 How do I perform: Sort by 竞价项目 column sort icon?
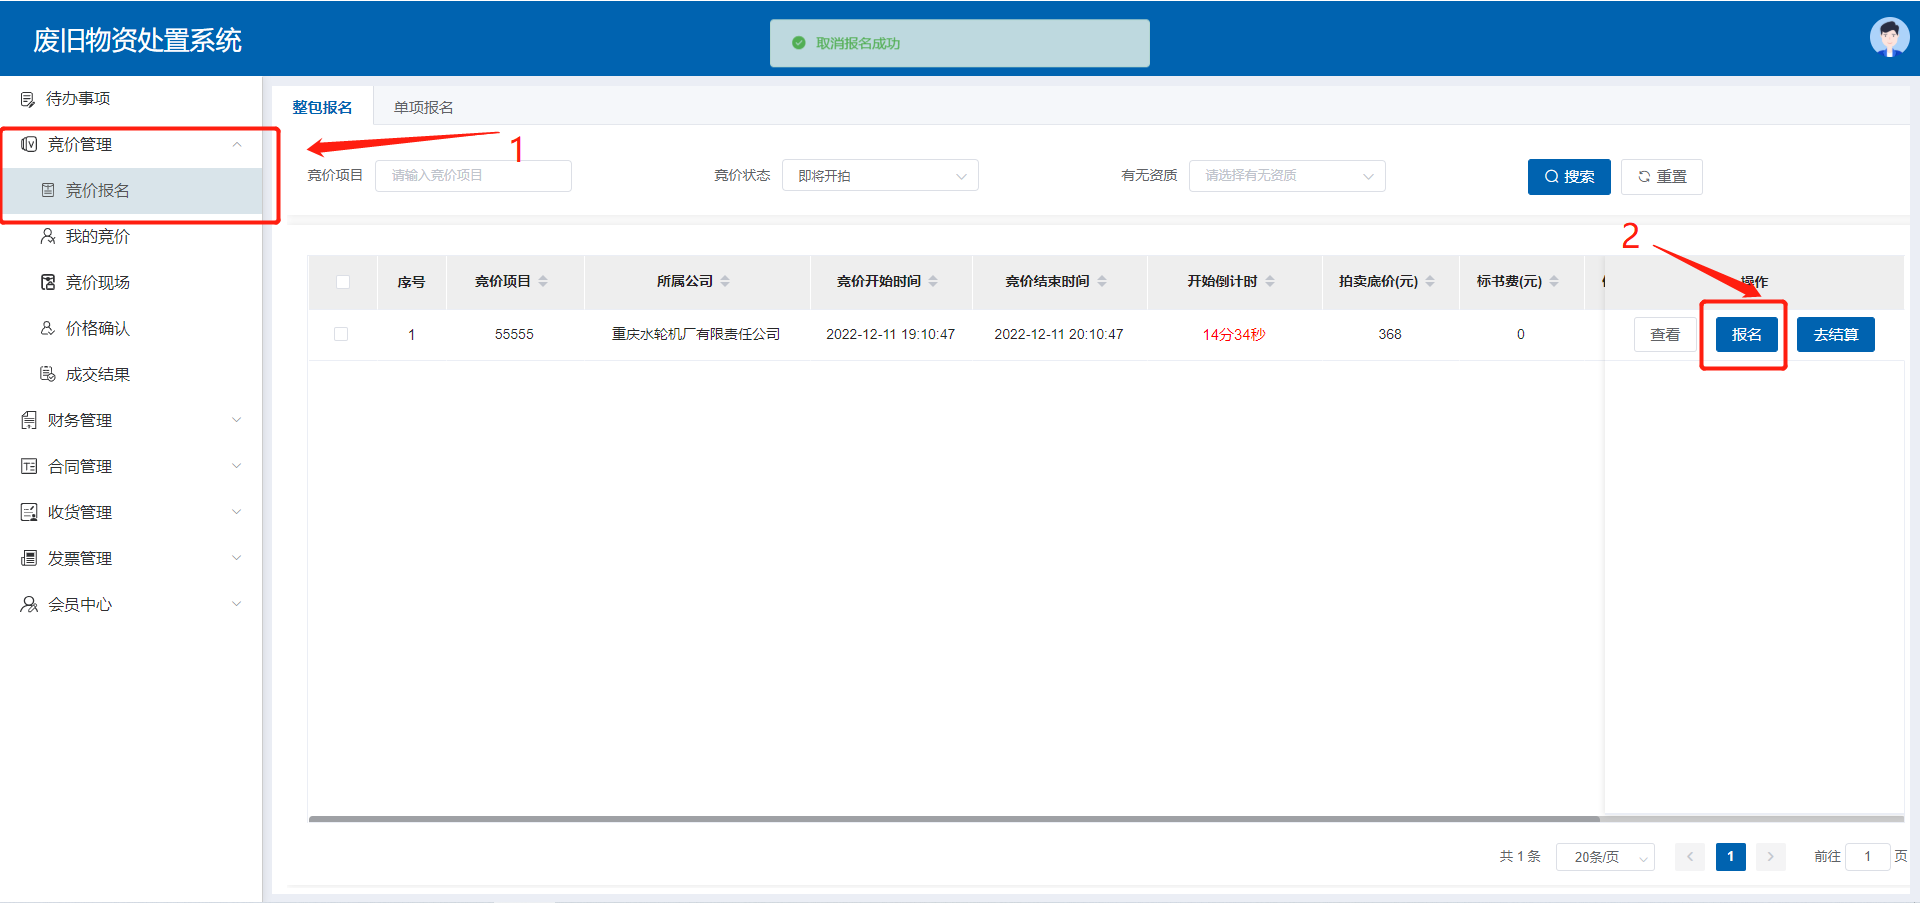coord(543,281)
